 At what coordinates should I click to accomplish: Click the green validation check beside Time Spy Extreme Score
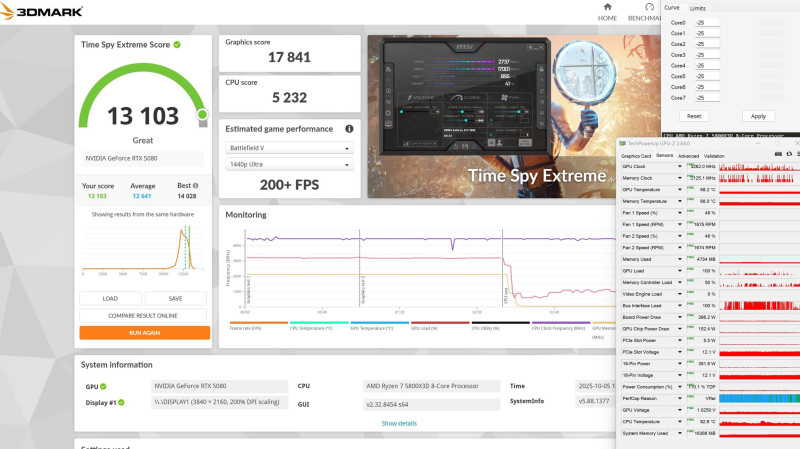pyautogui.click(x=177, y=44)
